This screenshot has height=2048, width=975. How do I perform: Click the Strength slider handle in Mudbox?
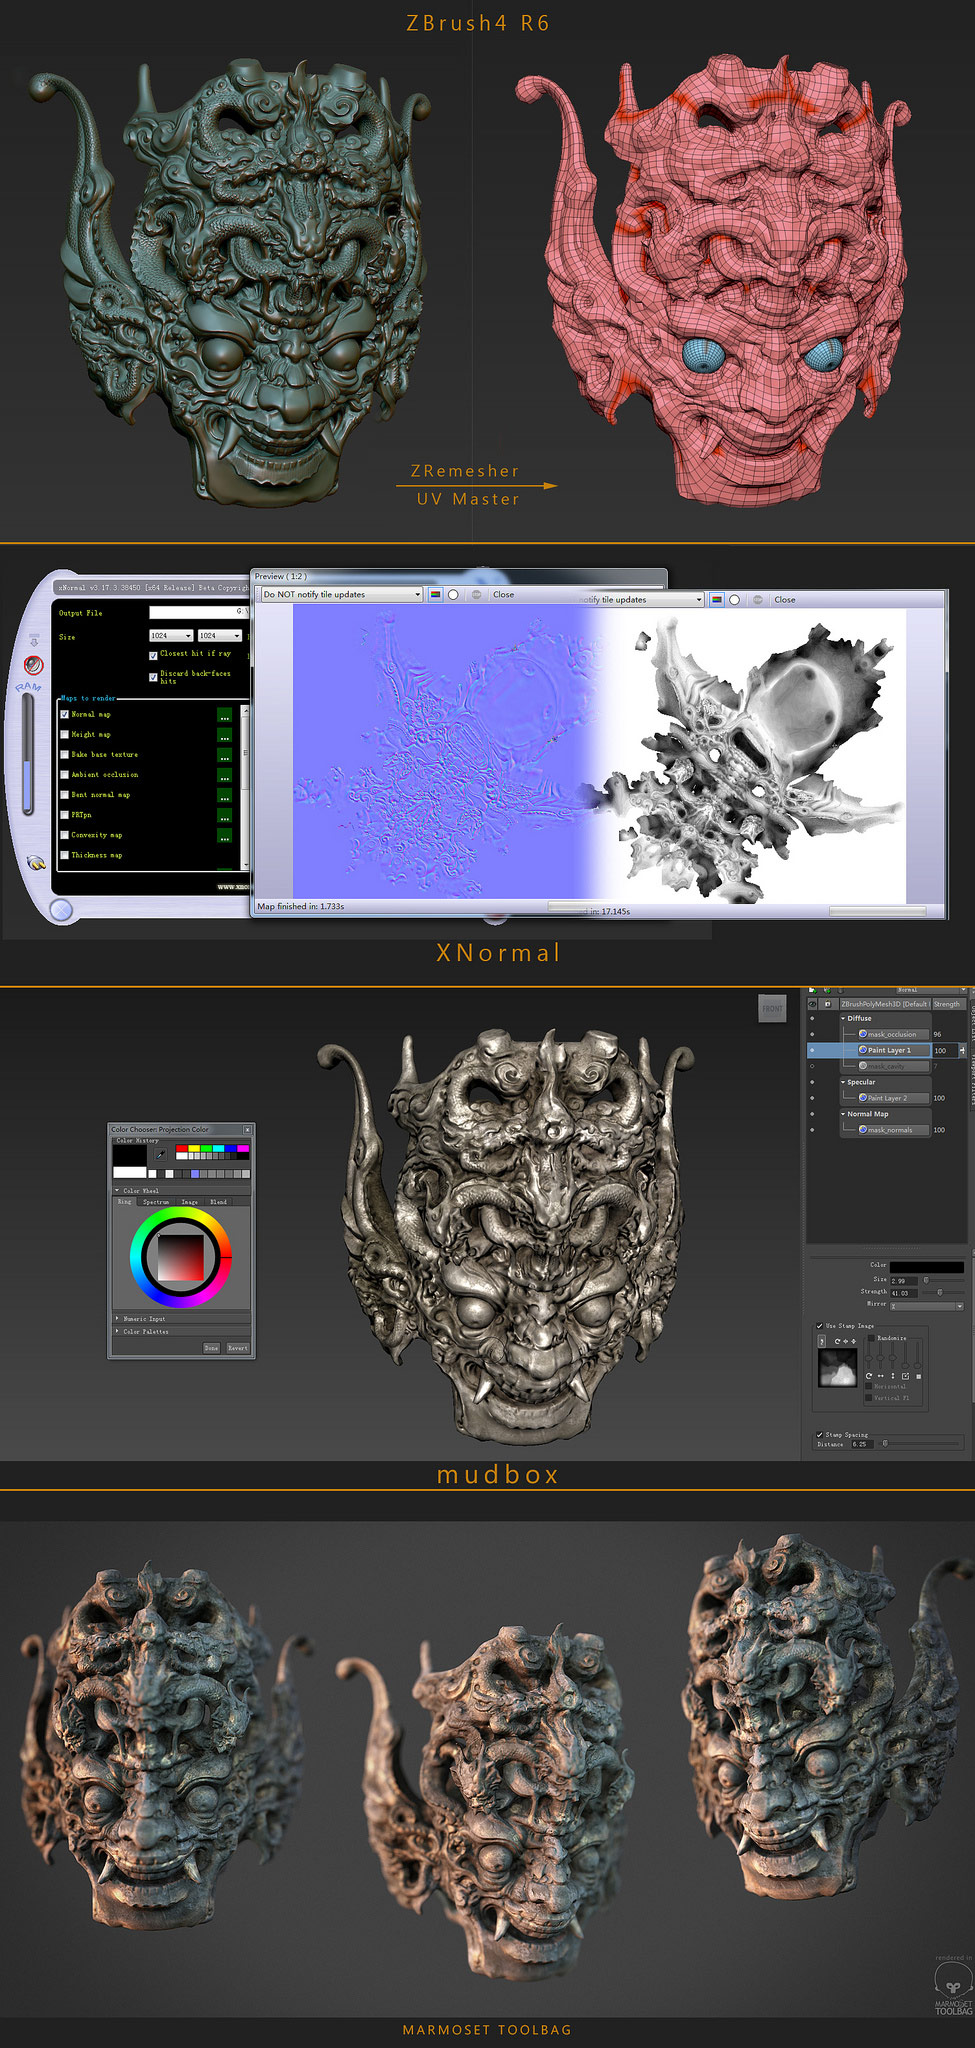pos(940,1292)
